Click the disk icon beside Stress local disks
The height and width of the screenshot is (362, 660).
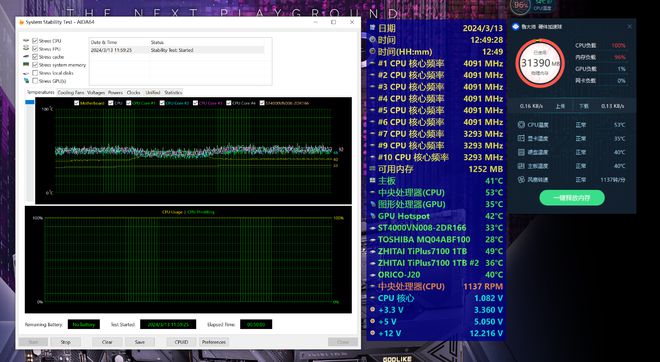26,73
